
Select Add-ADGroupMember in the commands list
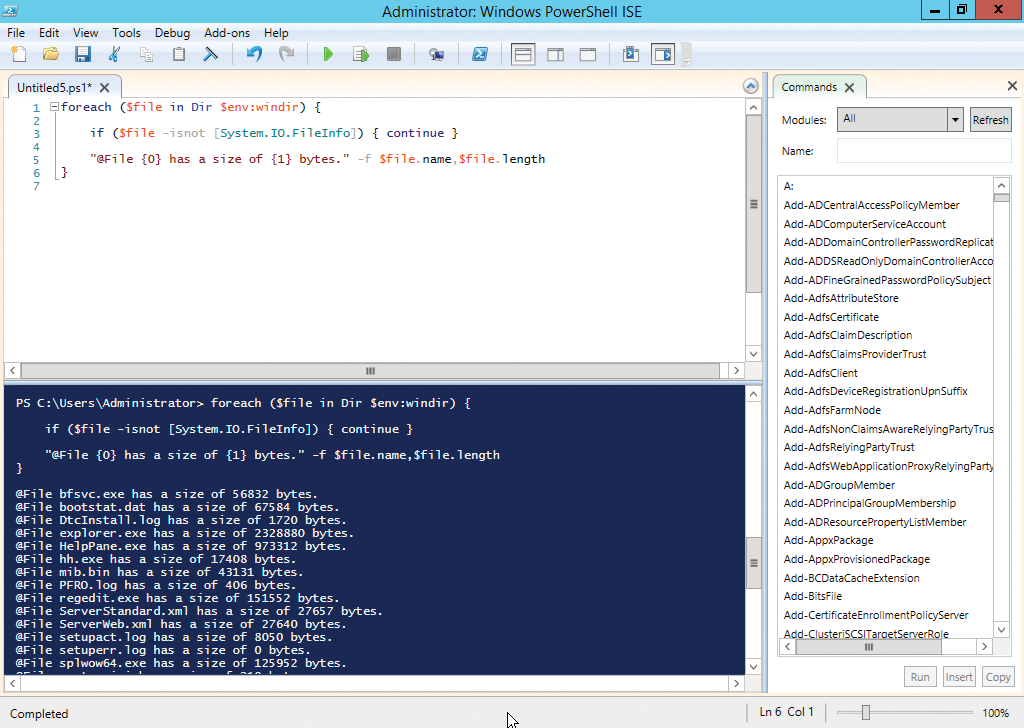coord(839,485)
